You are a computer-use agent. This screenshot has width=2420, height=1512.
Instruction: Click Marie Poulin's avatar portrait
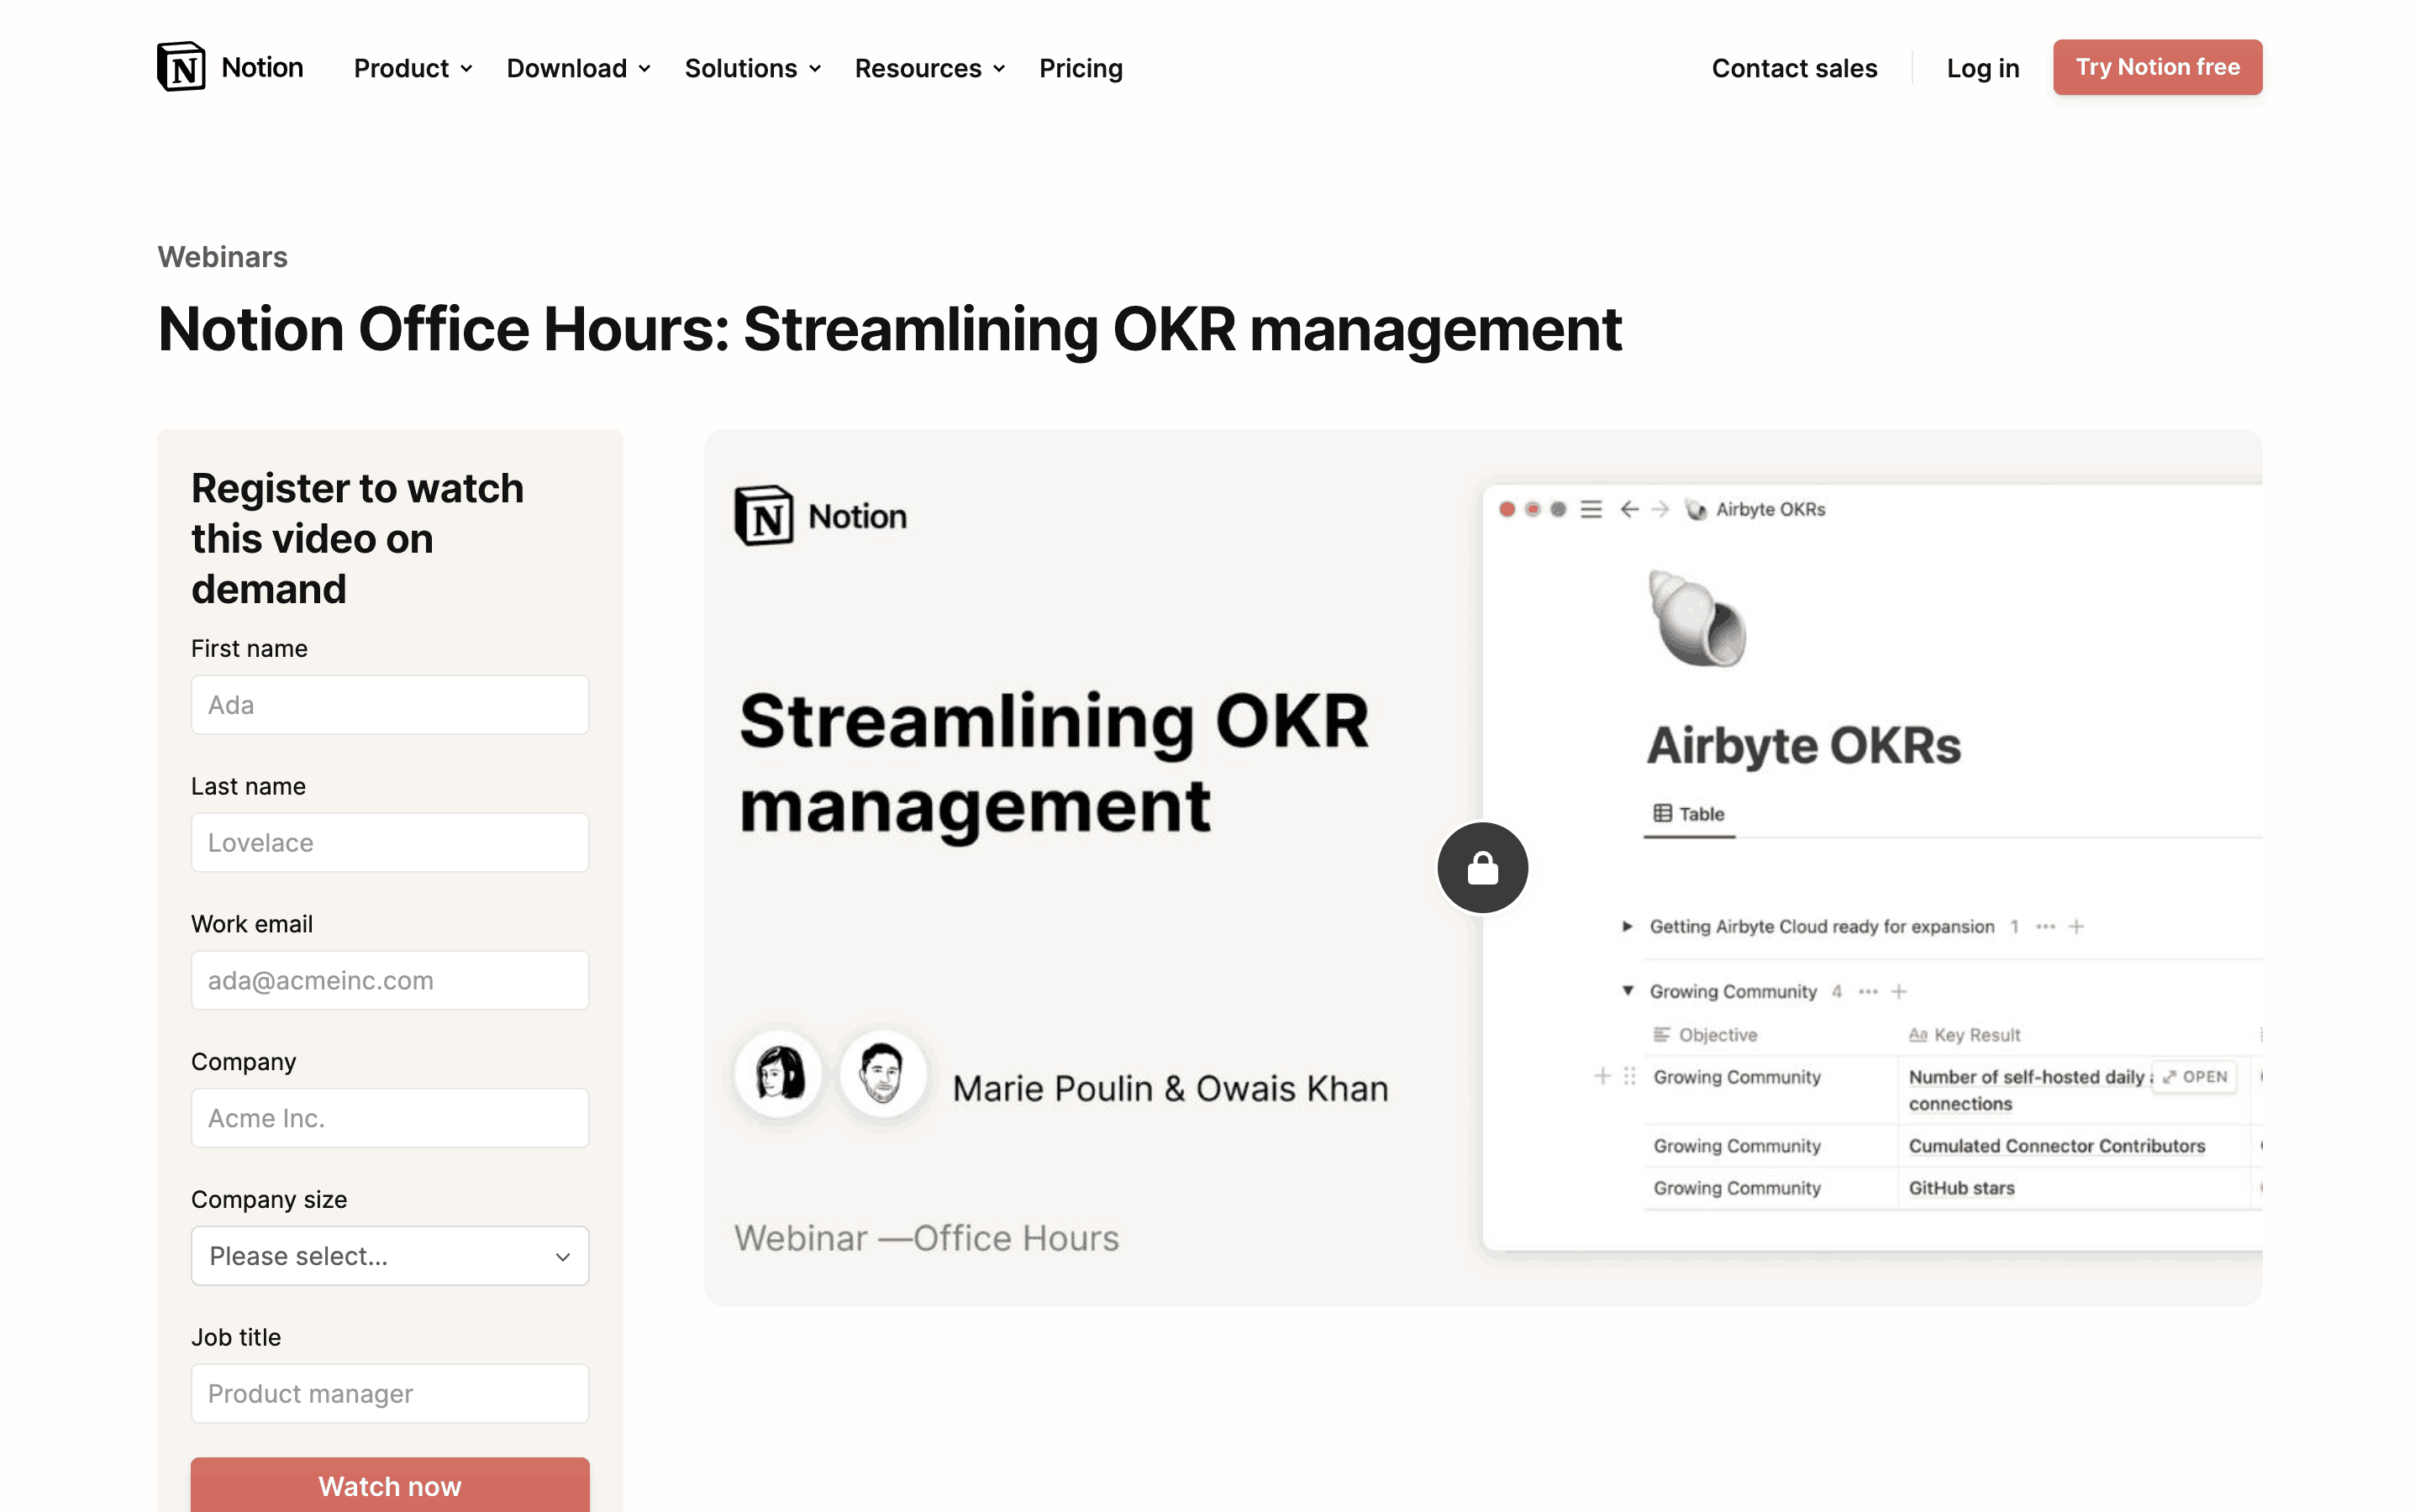[x=779, y=1075]
